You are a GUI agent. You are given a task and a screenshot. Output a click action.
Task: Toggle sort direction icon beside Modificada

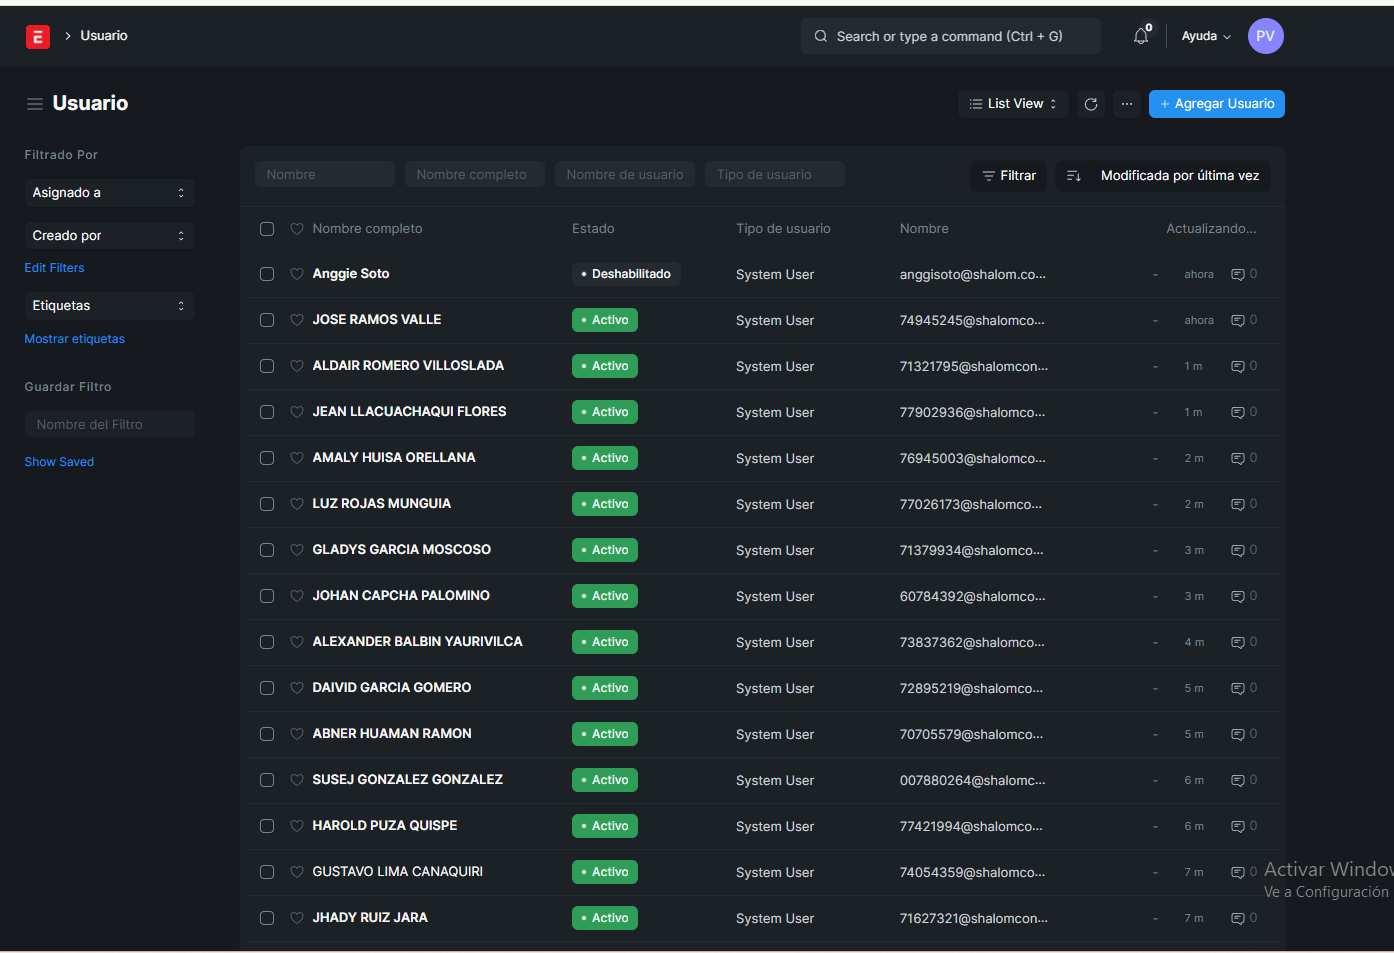click(x=1074, y=176)
